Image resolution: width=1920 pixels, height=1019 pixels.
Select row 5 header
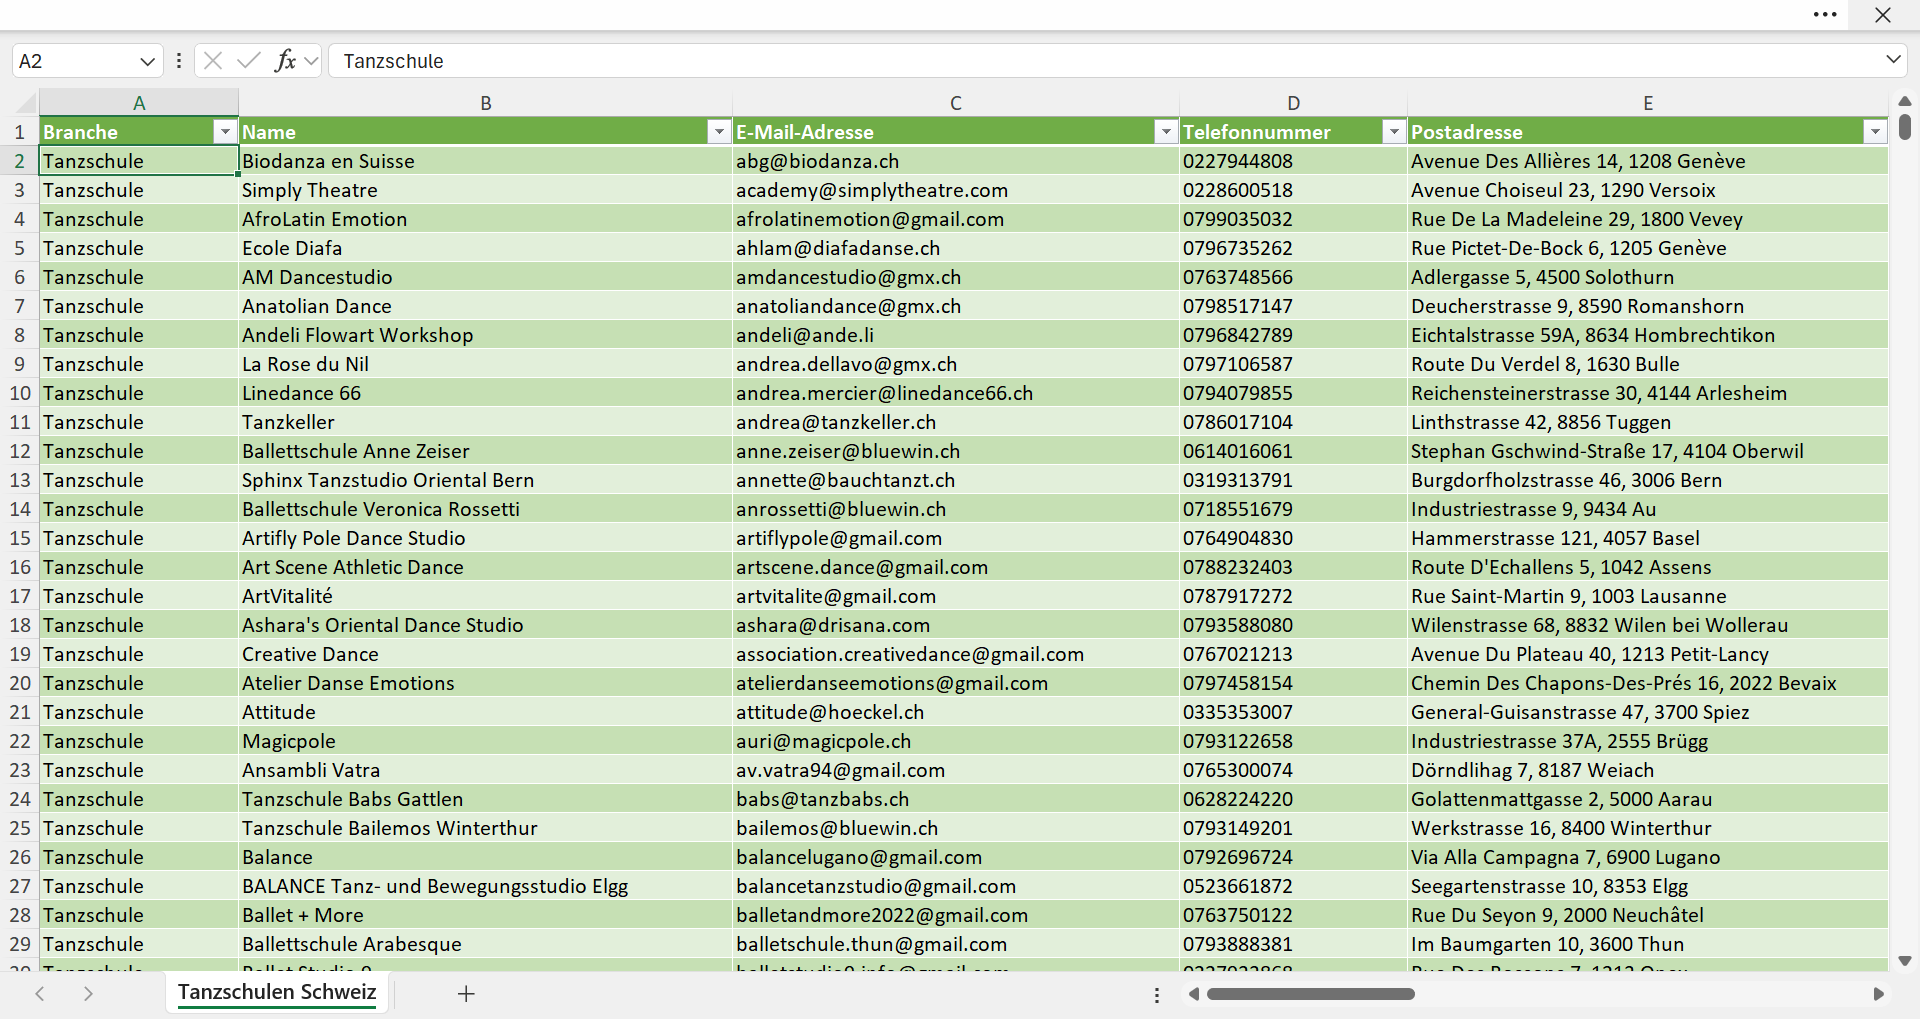point(20,248)
